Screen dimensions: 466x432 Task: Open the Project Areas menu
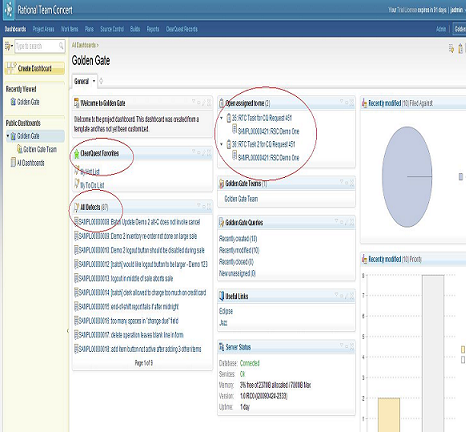click(x=43, y=29)
